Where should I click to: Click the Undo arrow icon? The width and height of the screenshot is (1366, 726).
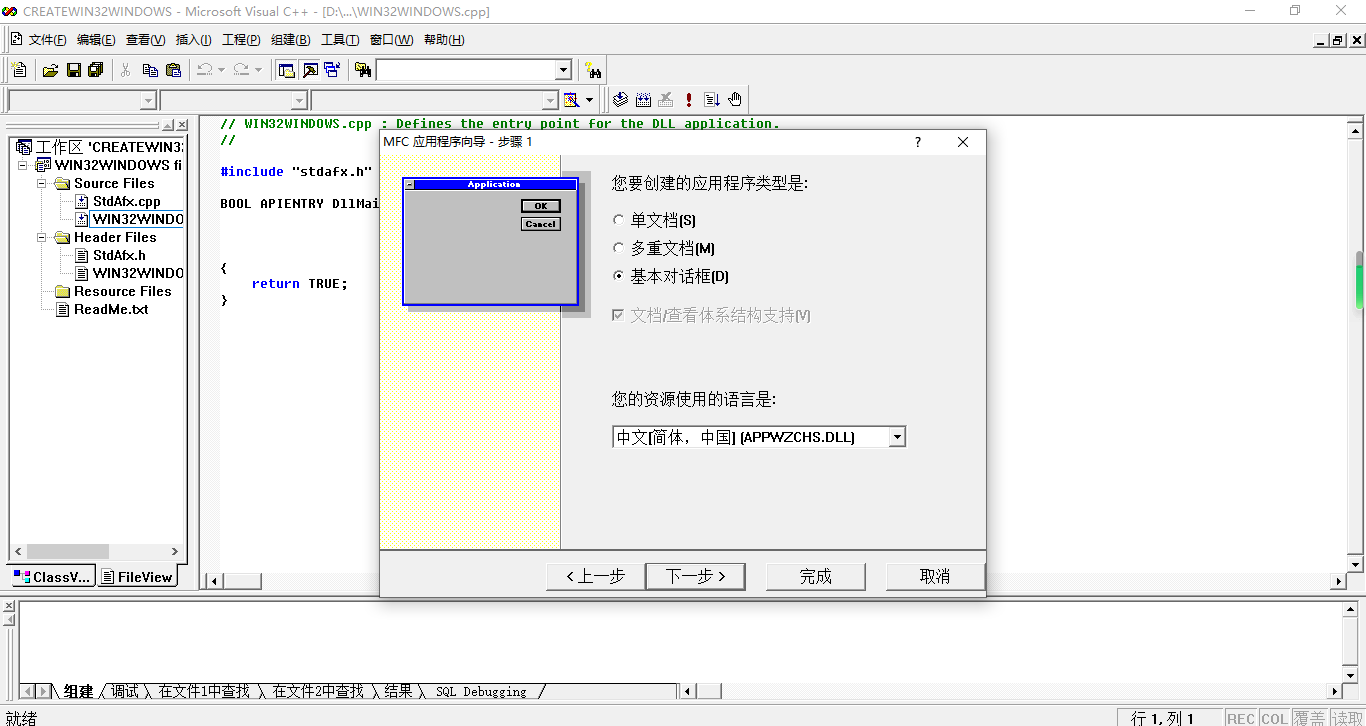pyautogui.click(x=204, y=70)
